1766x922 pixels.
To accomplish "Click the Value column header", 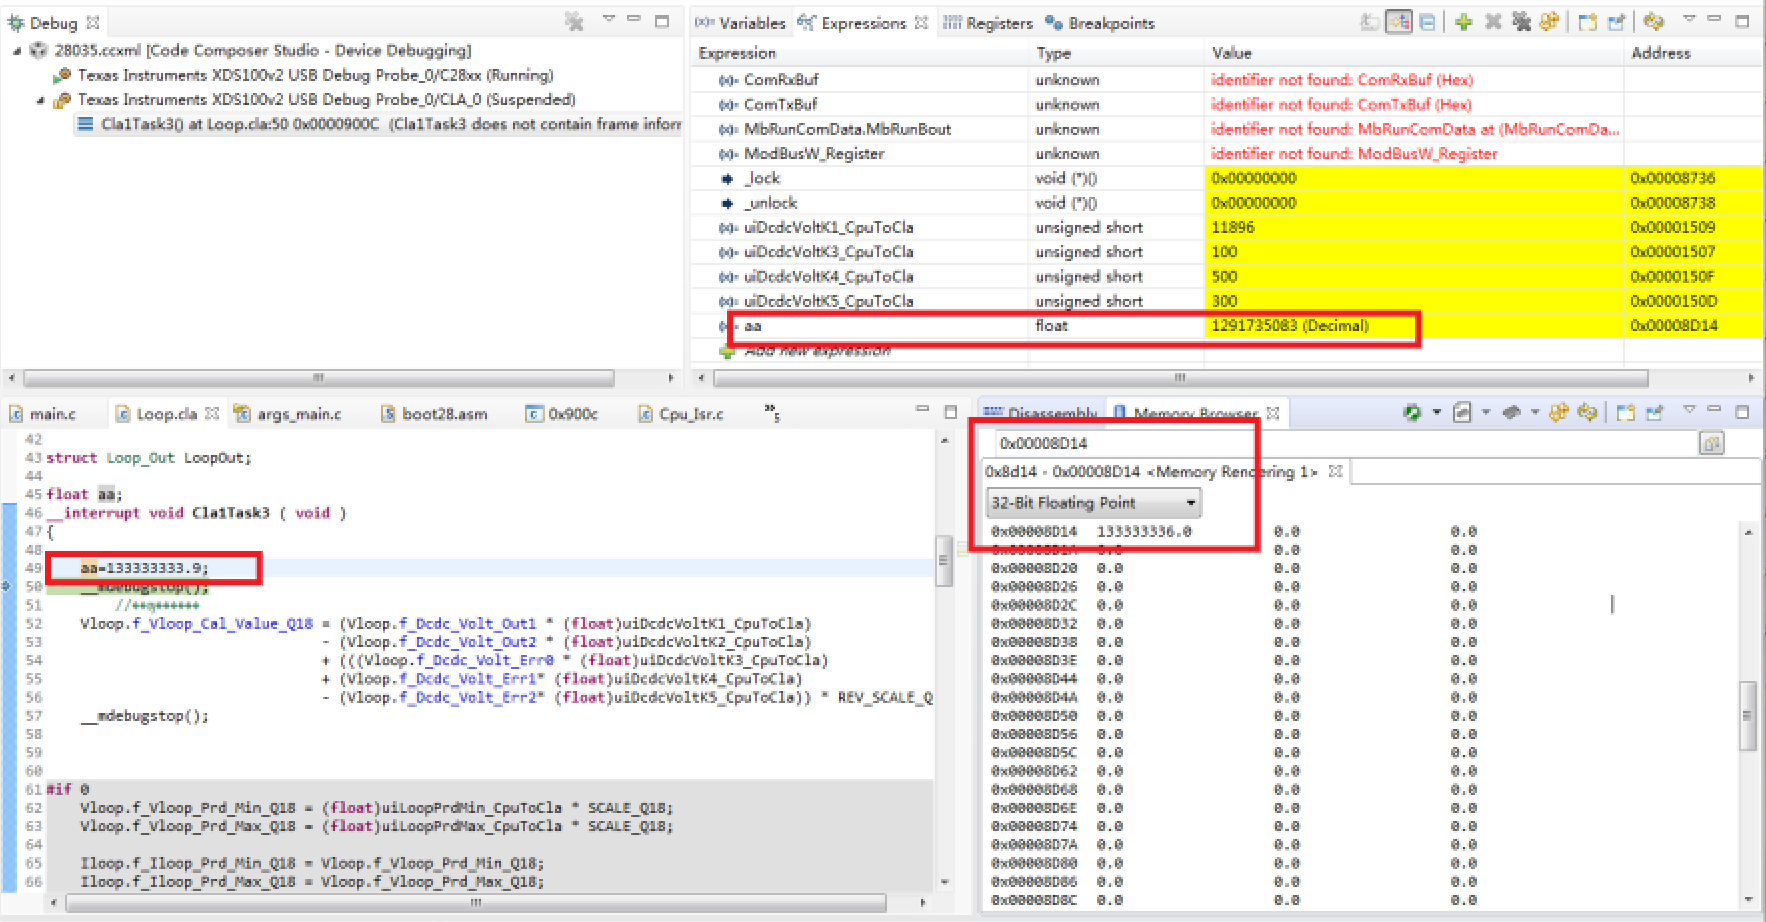I will click(x=1414, y=54).
